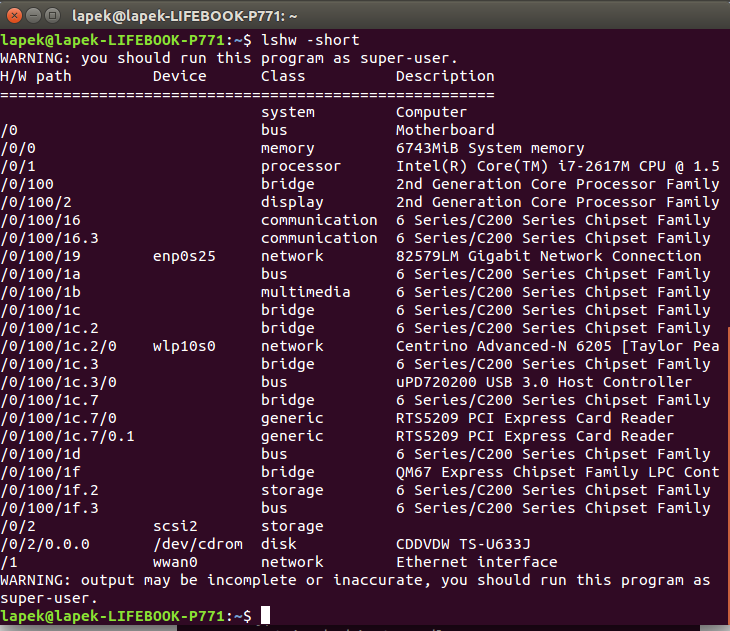This screenshot has height=631, width=730.
Task: Click the orange scrollbar at the terminal's right edge
Action: pos(728,475)
